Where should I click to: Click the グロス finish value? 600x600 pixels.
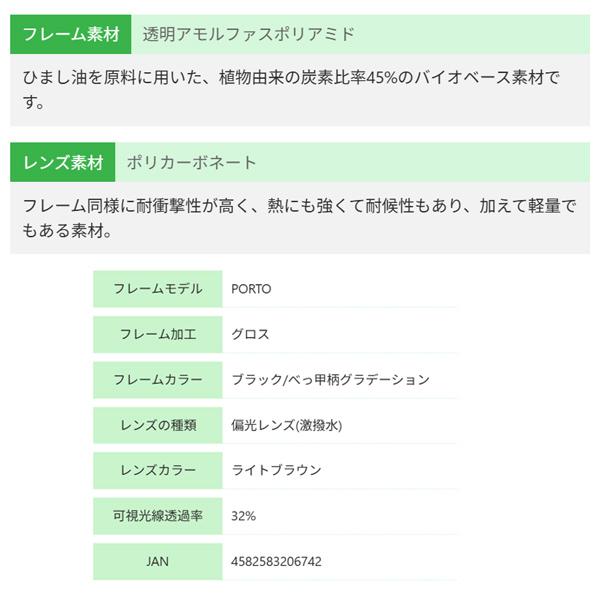click(250, 334)
